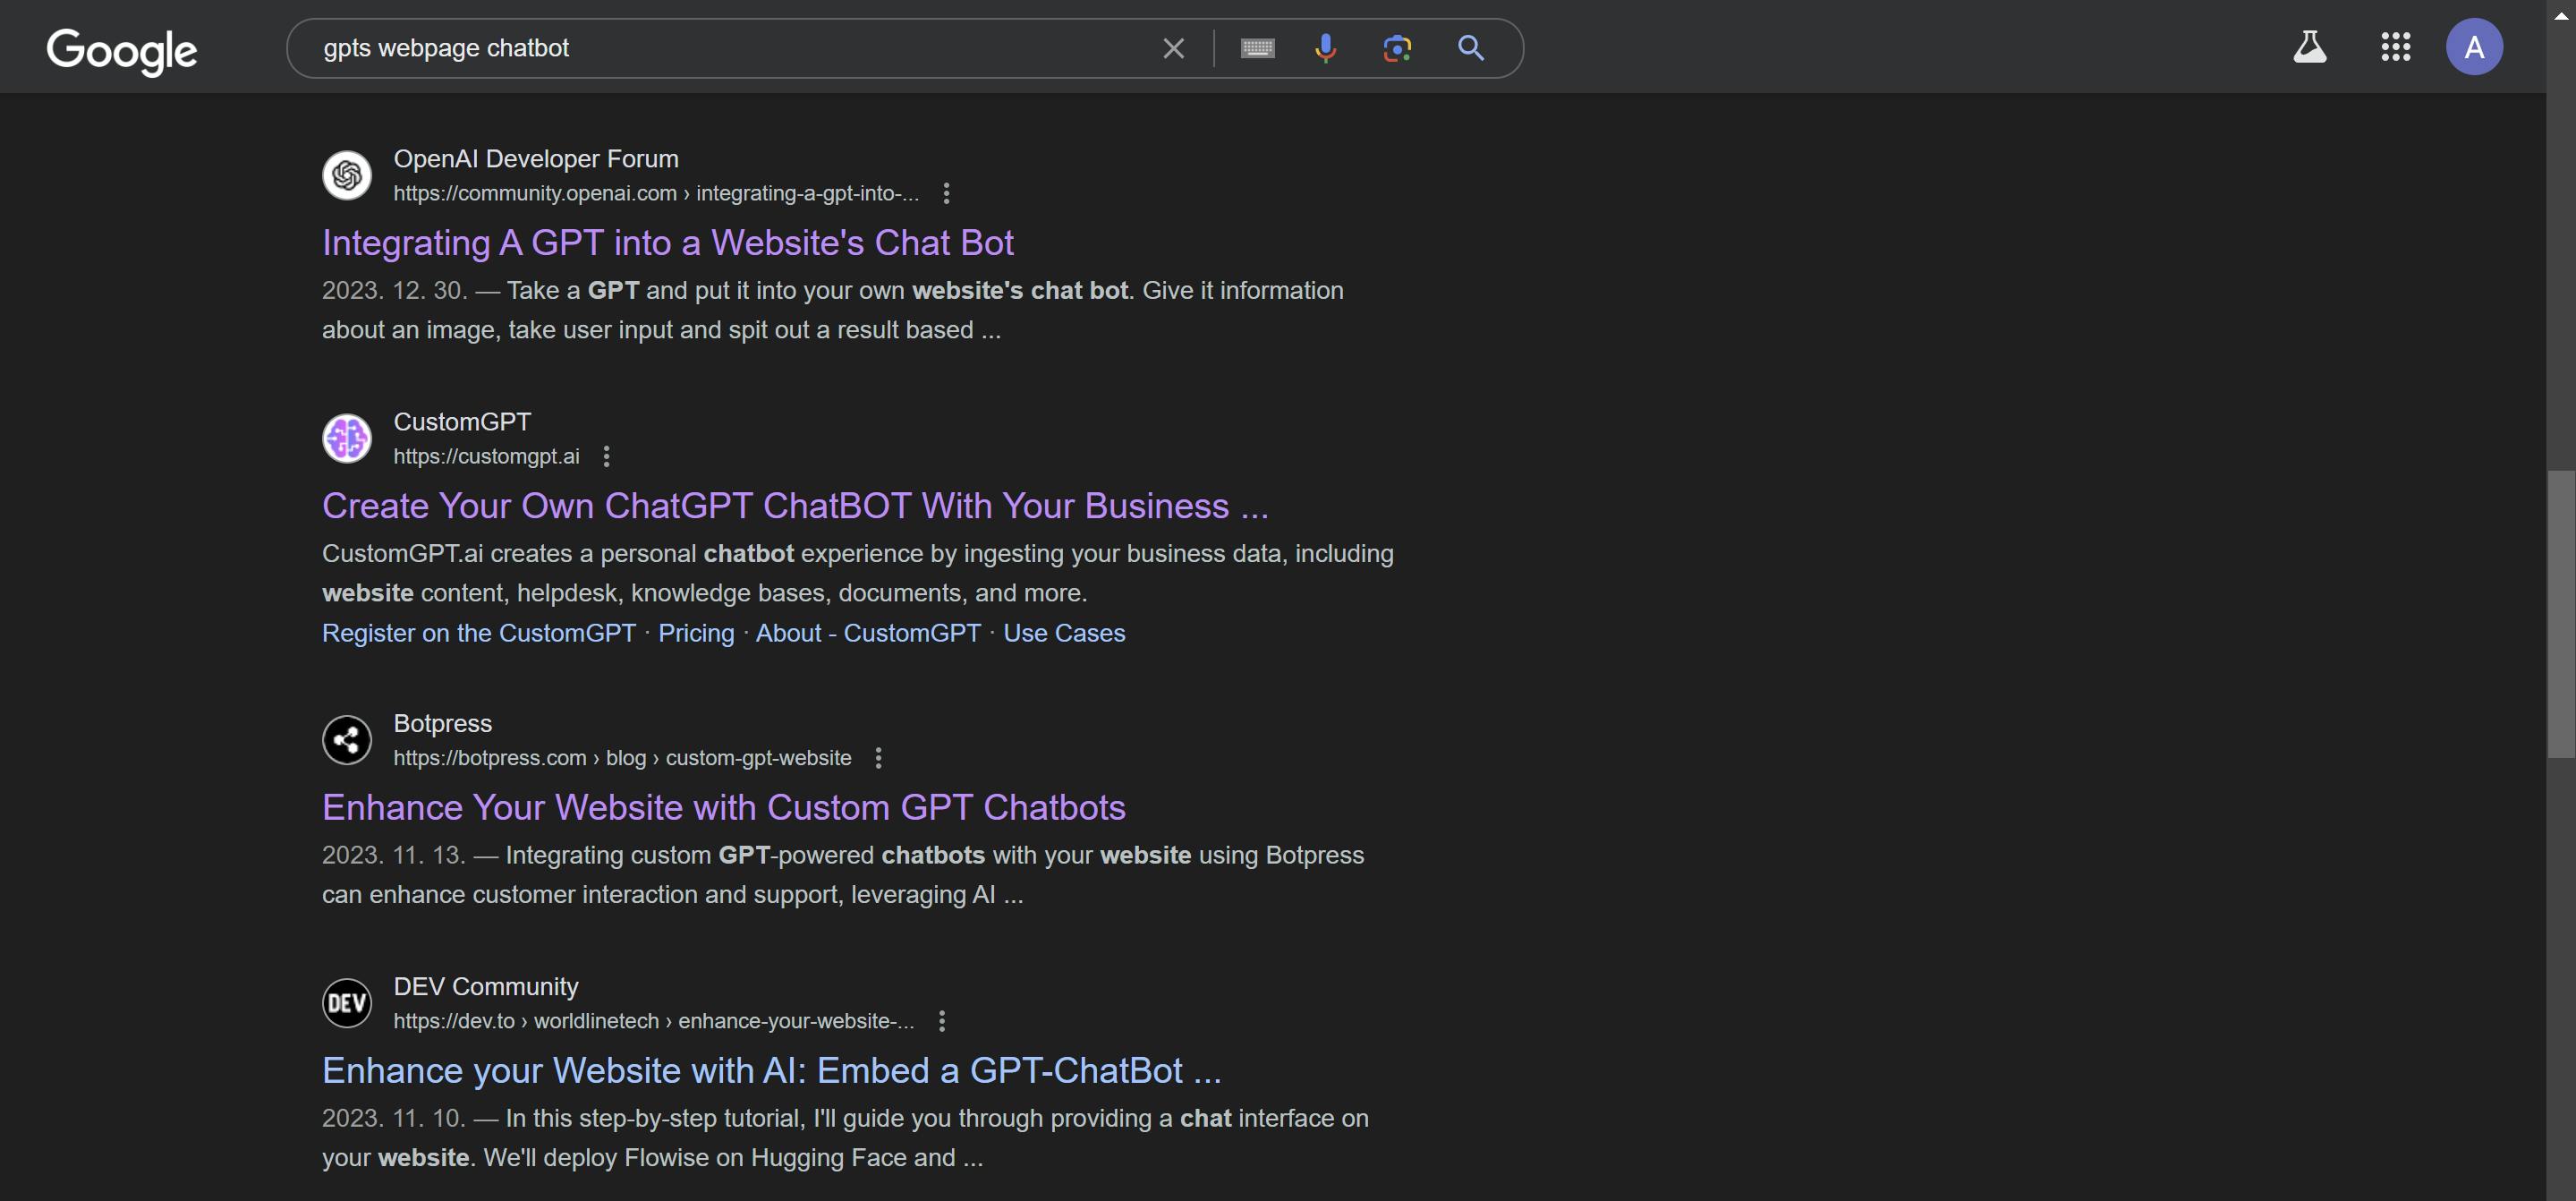
Task: Open Enhance Your Website with Custom GPT Chatbots
Action: click(x=723, y=808)
